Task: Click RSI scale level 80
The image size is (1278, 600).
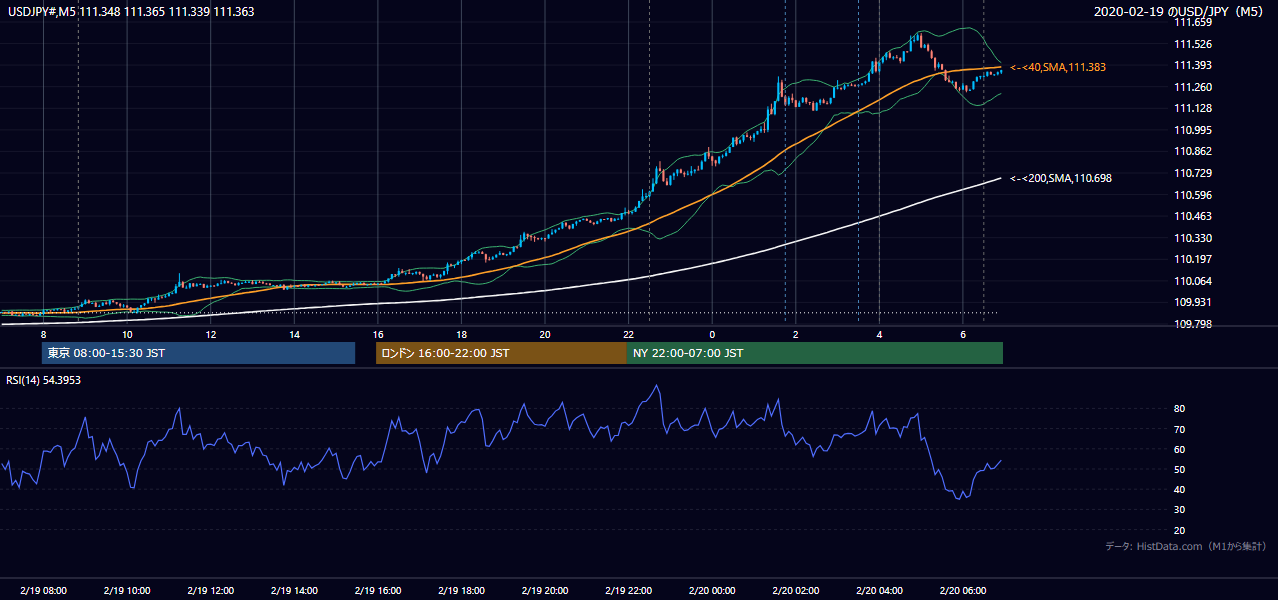Action: (x=1179, y=409)
